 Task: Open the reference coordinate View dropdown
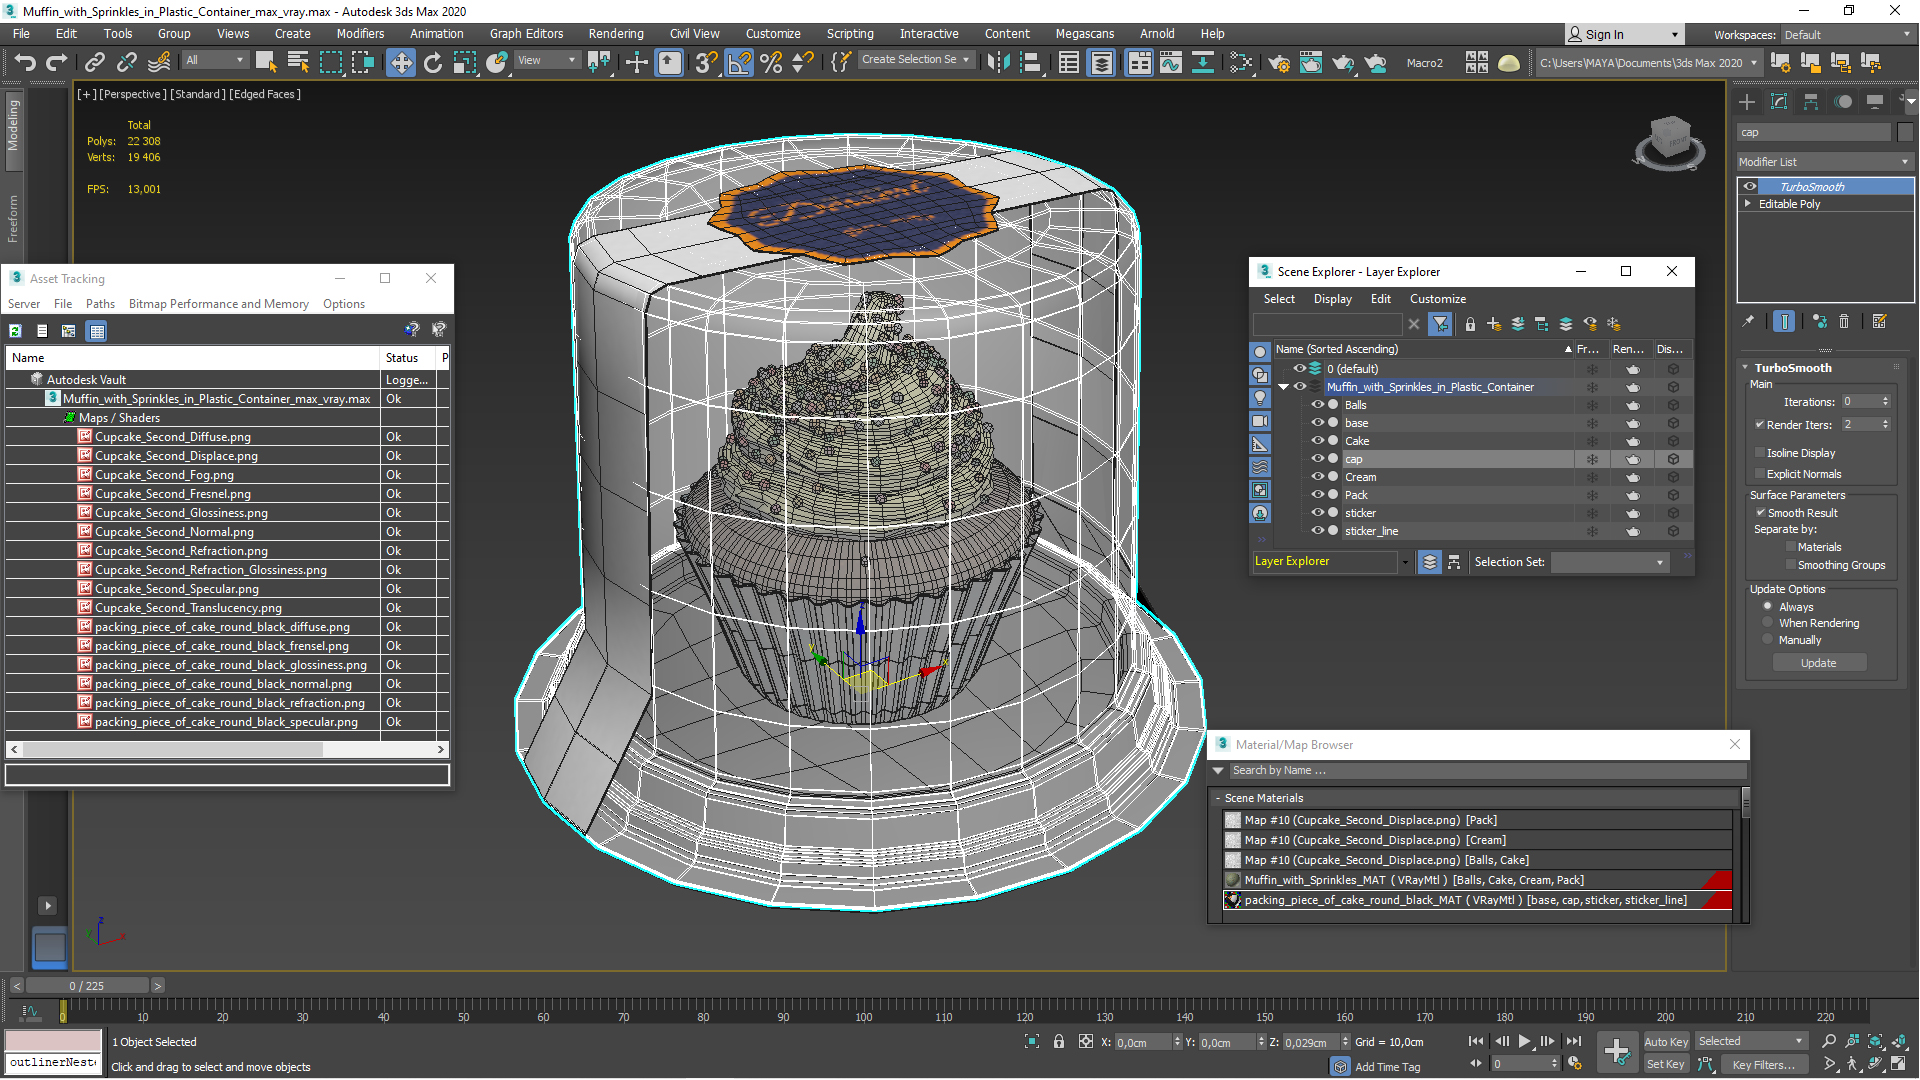[x=547, y=60]
